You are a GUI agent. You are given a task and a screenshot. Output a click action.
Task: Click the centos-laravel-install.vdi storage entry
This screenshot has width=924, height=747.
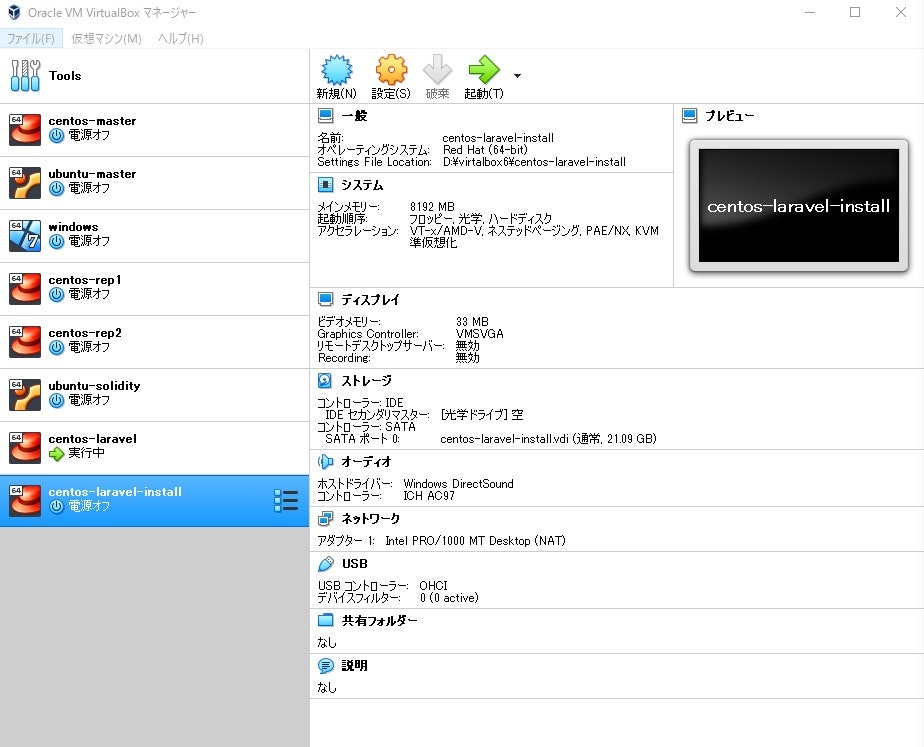coord(548,438)
